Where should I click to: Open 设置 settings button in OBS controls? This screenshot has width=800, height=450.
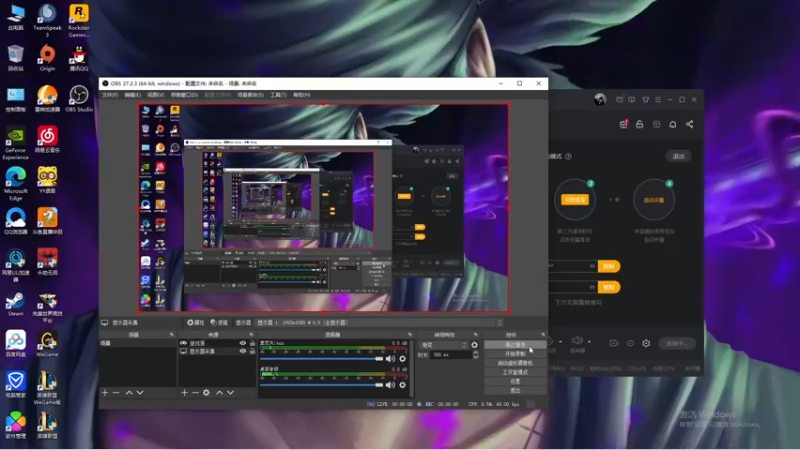(515, 382)
